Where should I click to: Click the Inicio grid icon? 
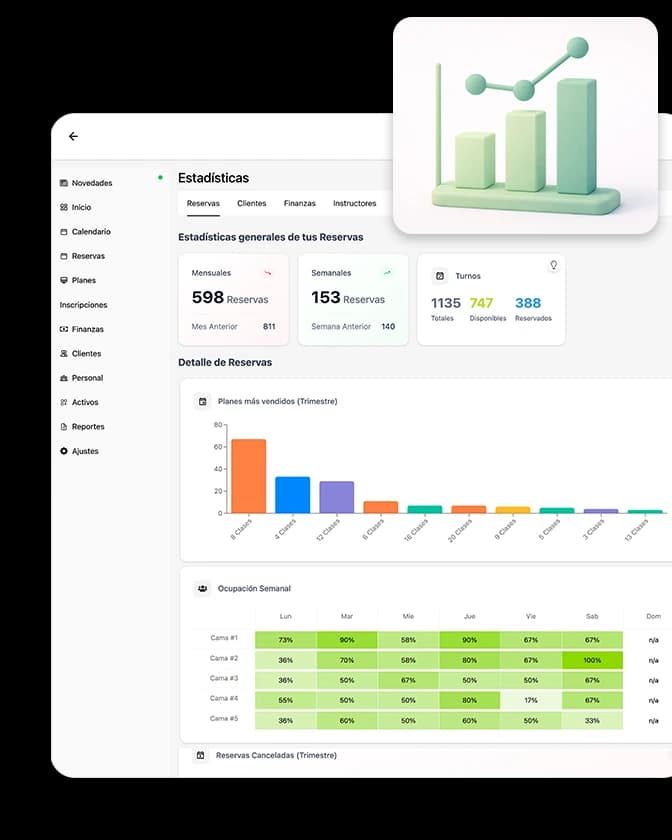(64, 207)
